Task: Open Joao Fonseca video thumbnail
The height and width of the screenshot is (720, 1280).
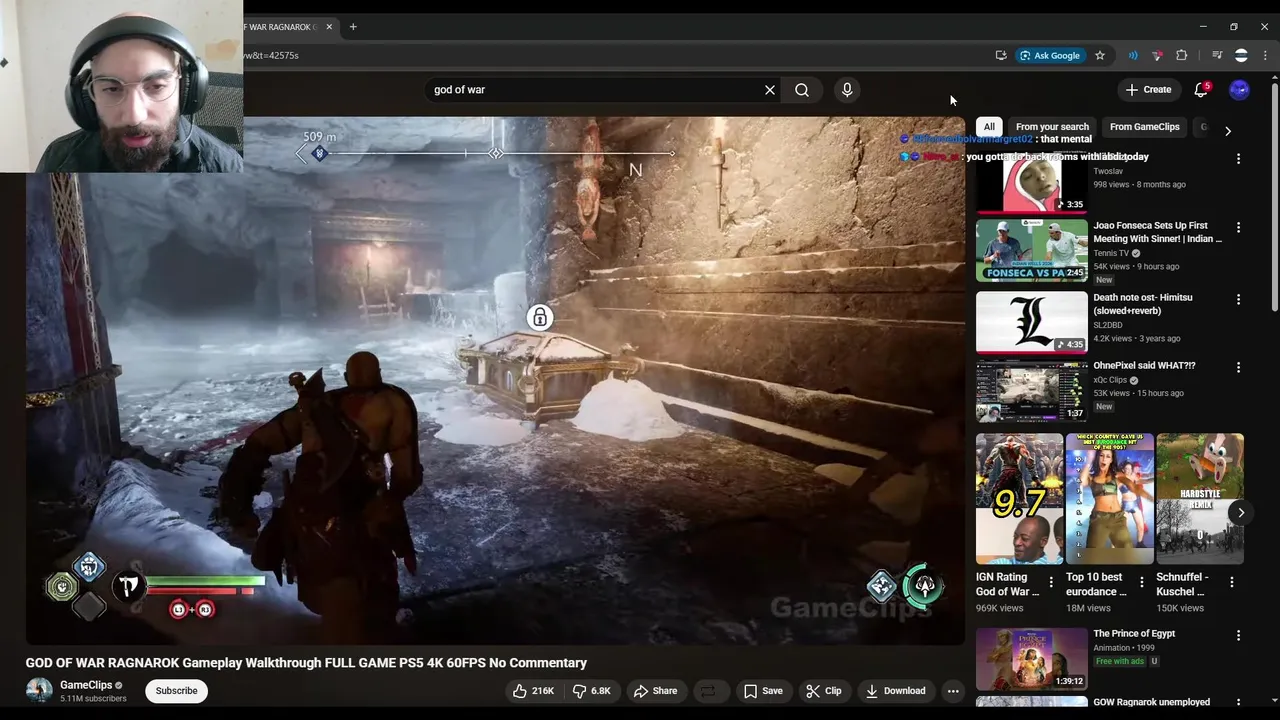Action: pos(1031,251)
